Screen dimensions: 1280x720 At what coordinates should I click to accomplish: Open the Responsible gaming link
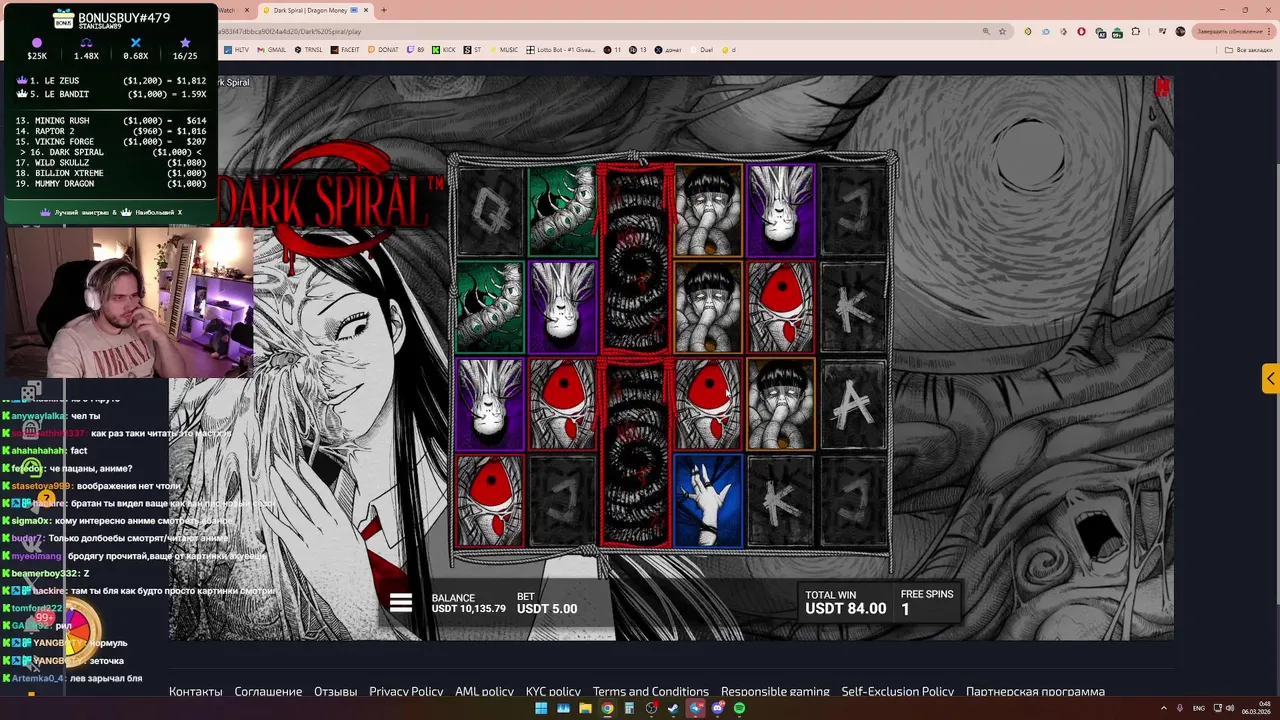coord(775,691)
